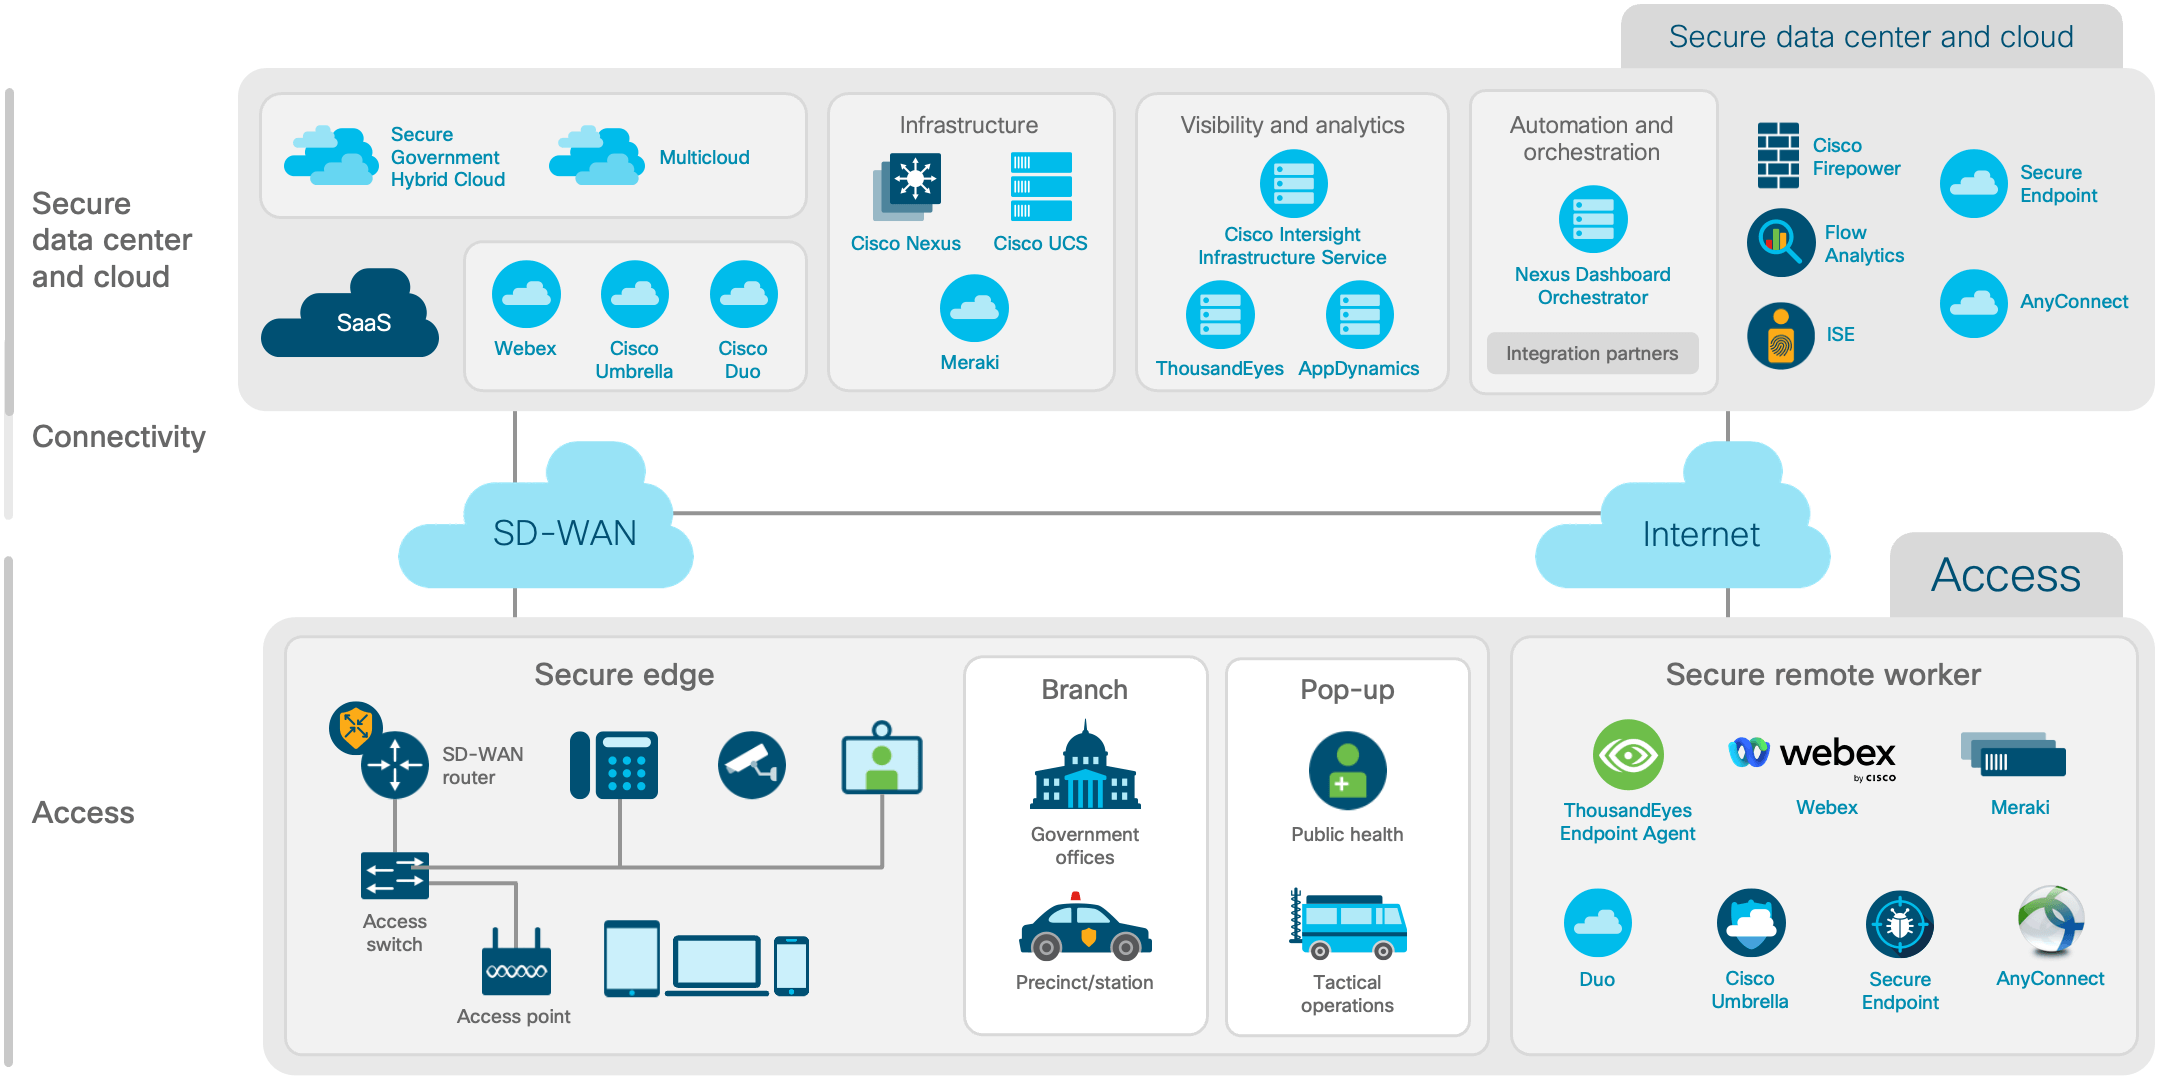Click the Access switch icon
This screenshot has width=2160, height=1080.
(395, 876)
